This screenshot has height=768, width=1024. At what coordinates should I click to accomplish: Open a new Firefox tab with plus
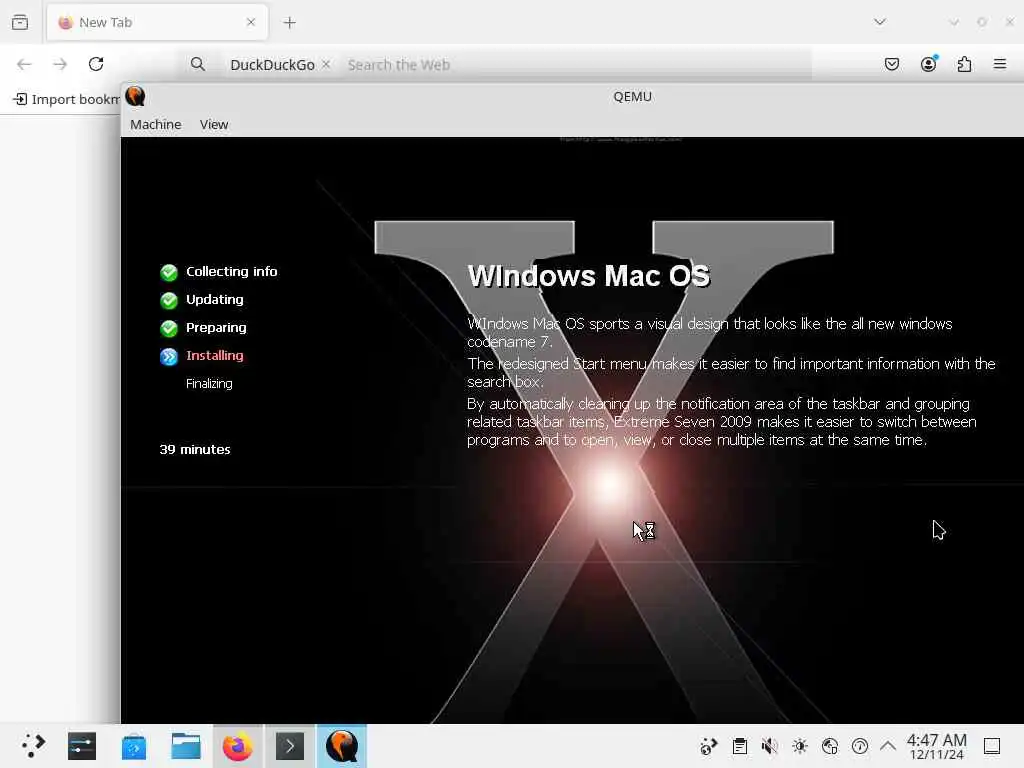pos(289,23)
